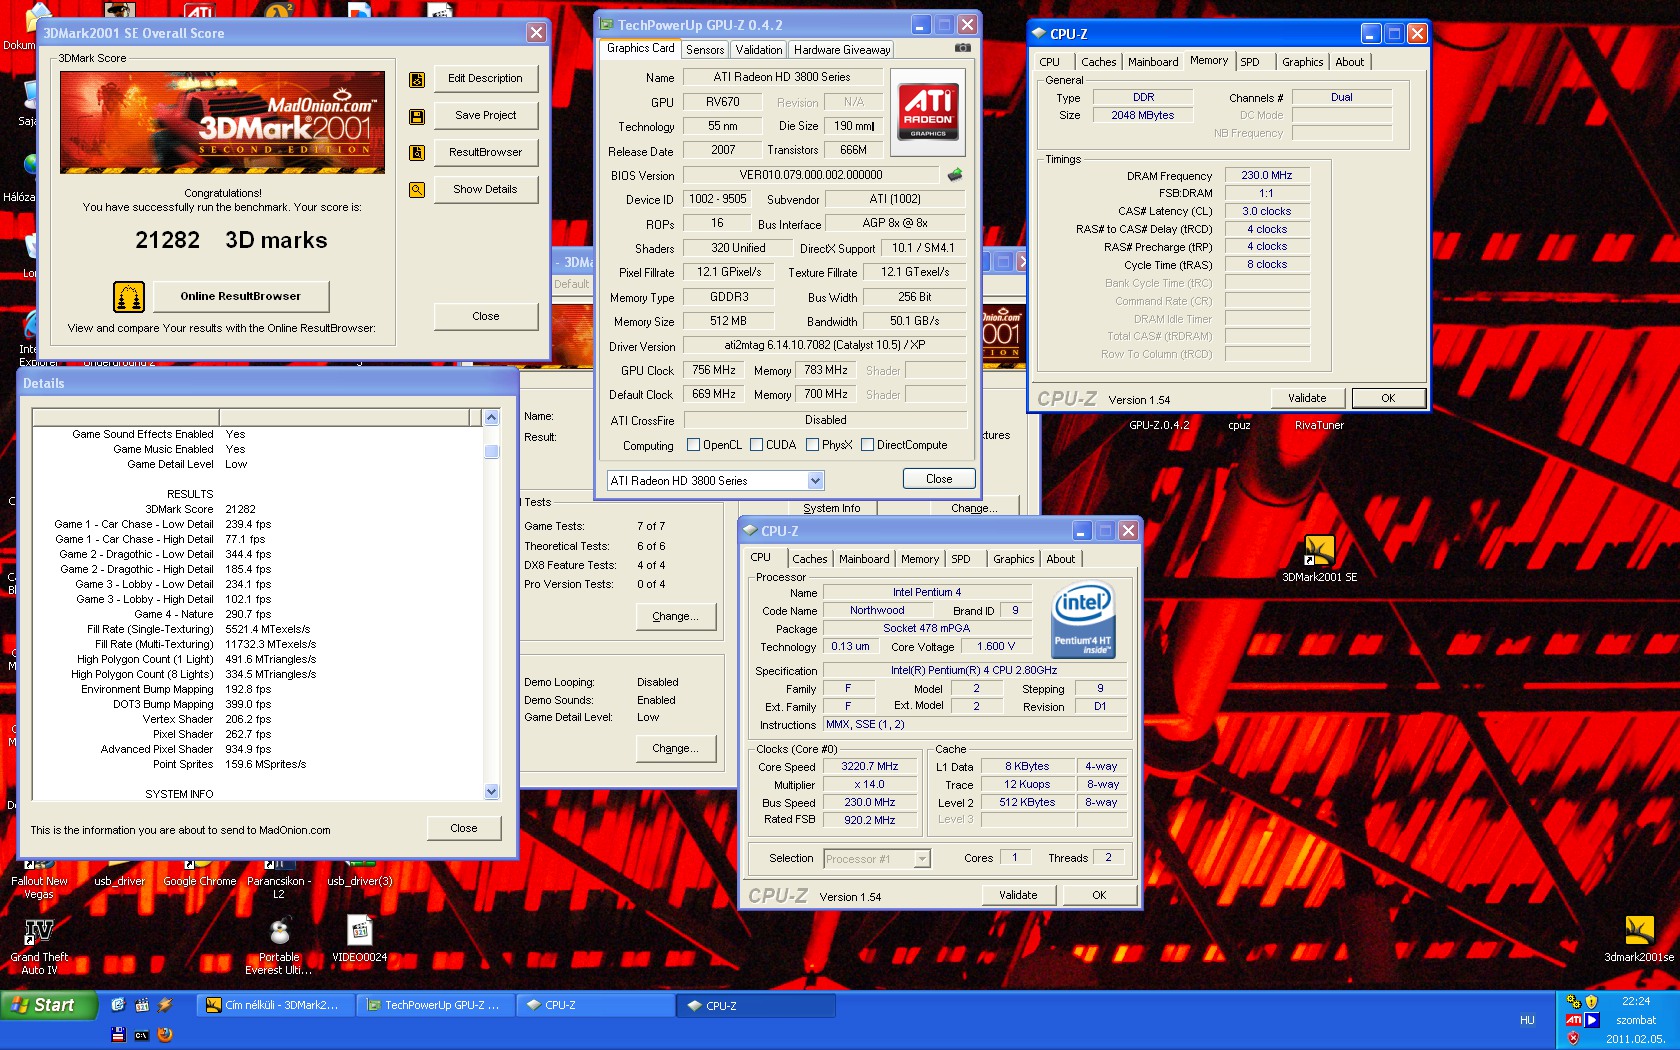Switch to TechPowerUp GPU-Z taskbar button
Image resolution: width=1680 pixels, height=1050 pixels.
pos(436,1006)
